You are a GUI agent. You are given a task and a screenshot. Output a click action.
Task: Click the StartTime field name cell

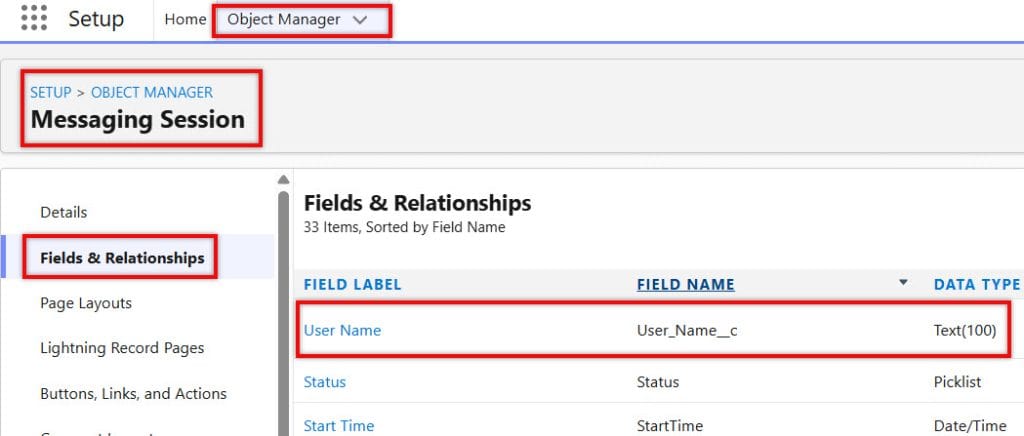tap(670, 426)
